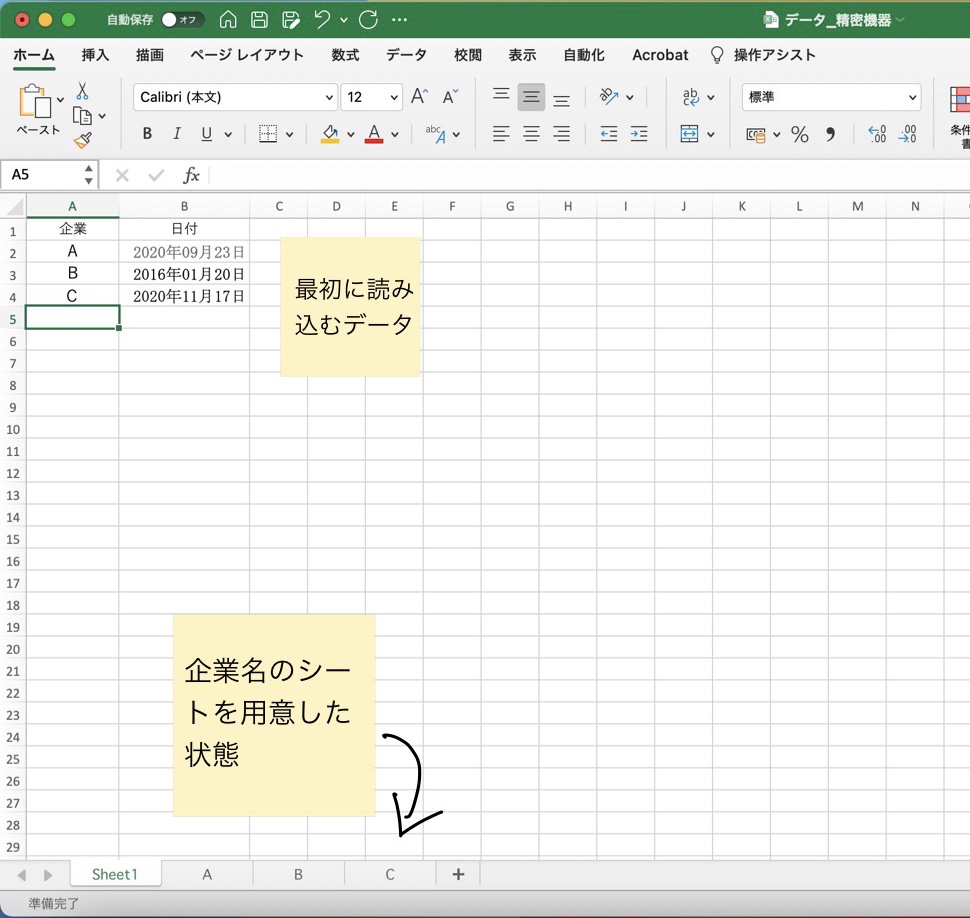Click the Copy icon
This screenshot has width=970, height=918.
[x=82, y=116]
